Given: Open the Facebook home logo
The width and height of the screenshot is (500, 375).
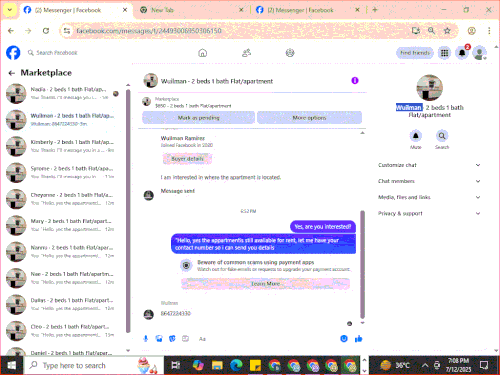Looking at the screenshot, I should coord(13,53).
